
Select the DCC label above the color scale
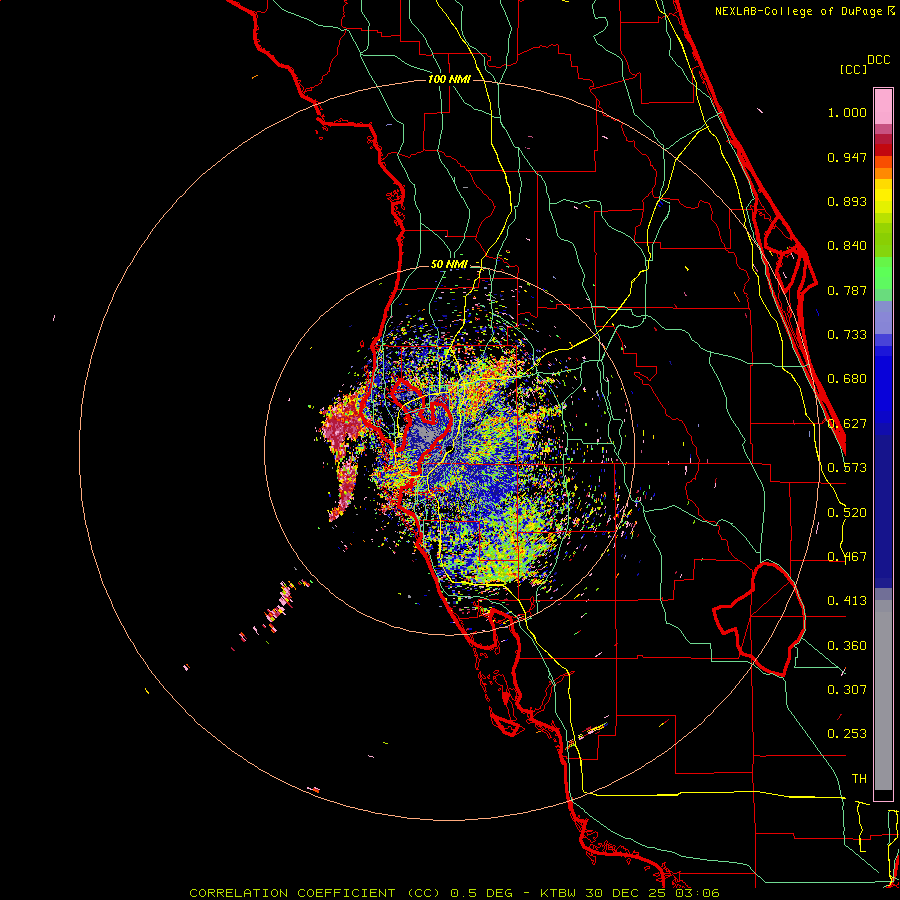tap(879, 60)
